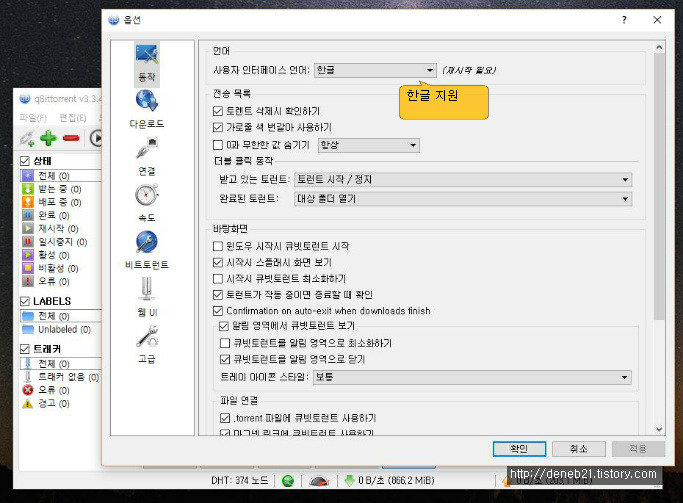Collapse the 상태 filter section checkbox
683x503 pixels.
click(x=25, y=161)
